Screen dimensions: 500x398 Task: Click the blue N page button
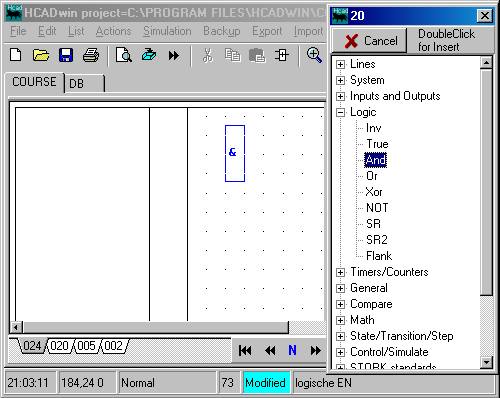click(x=292, y=350)
